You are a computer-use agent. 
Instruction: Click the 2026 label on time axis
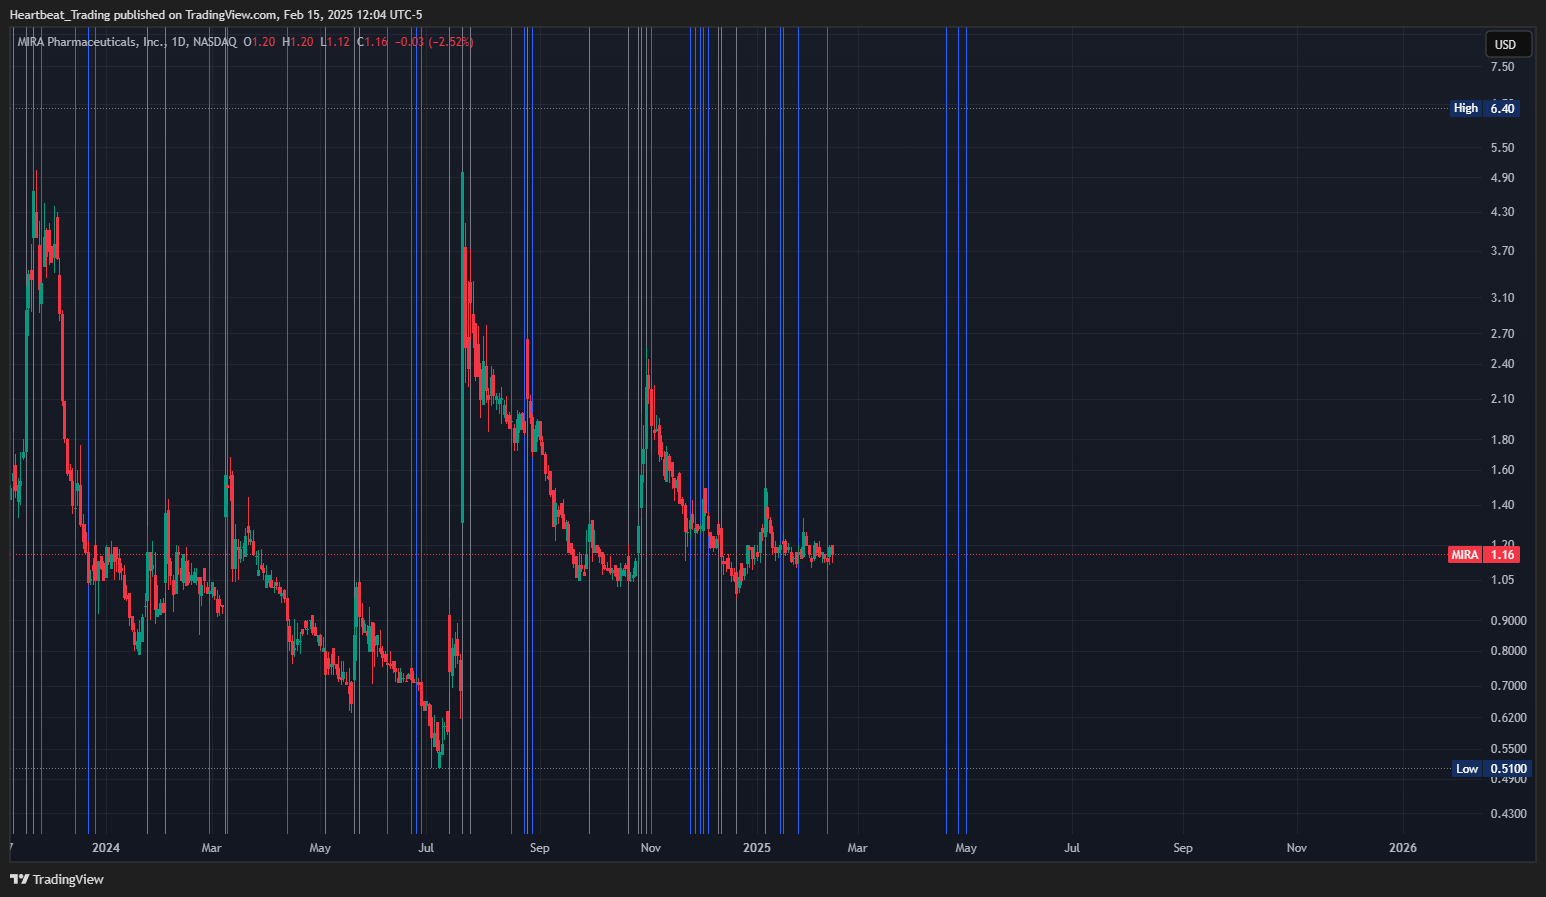tap(1403, 848)
